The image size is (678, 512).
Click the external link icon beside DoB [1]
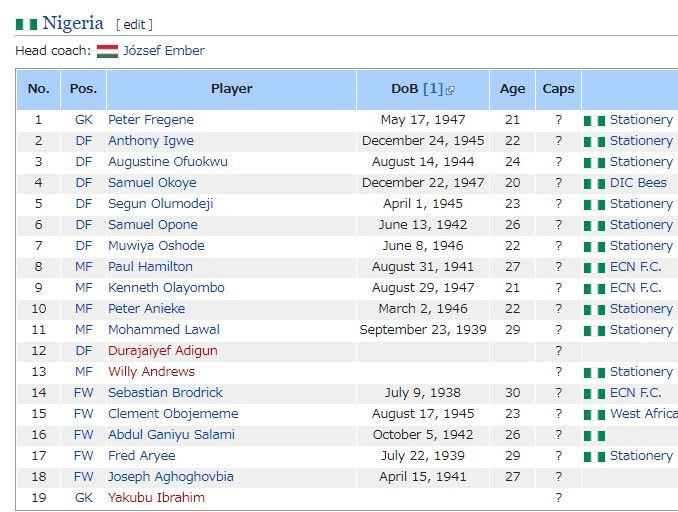450,90
